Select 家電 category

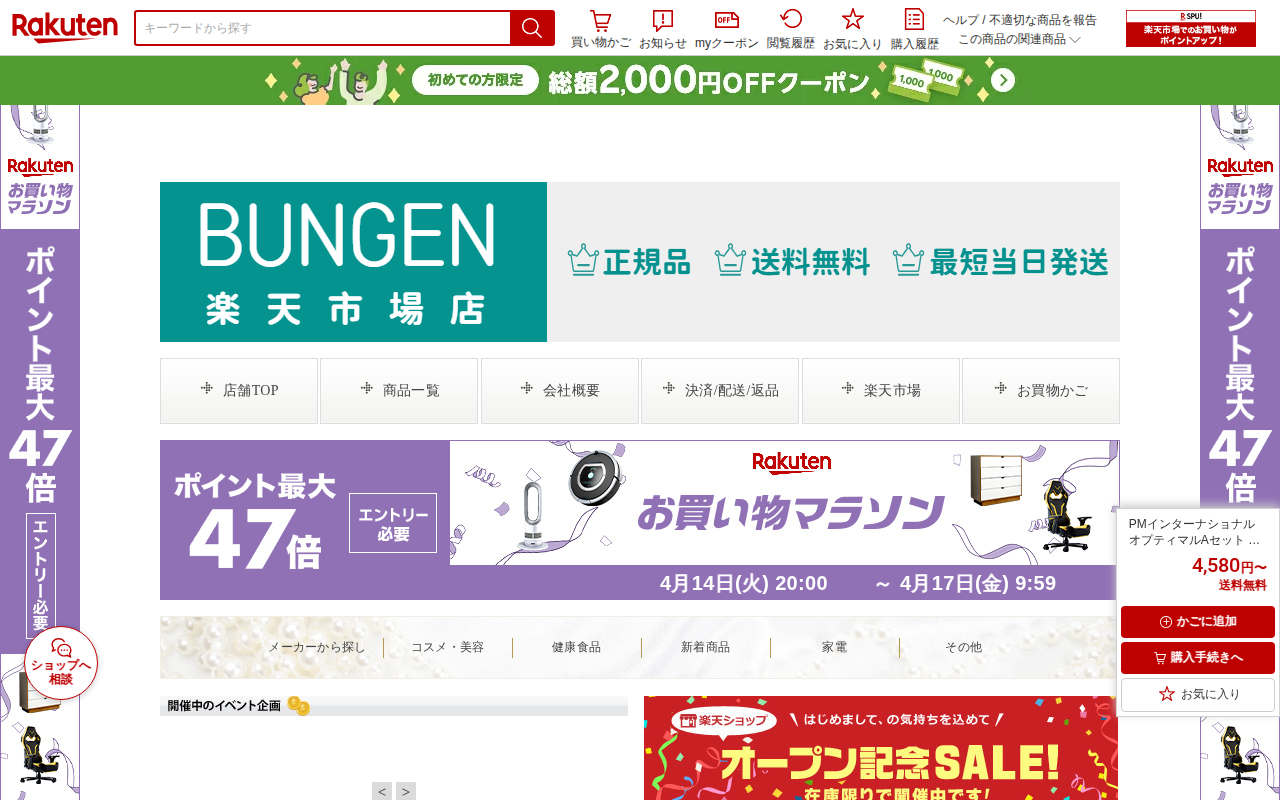point(835,647)
